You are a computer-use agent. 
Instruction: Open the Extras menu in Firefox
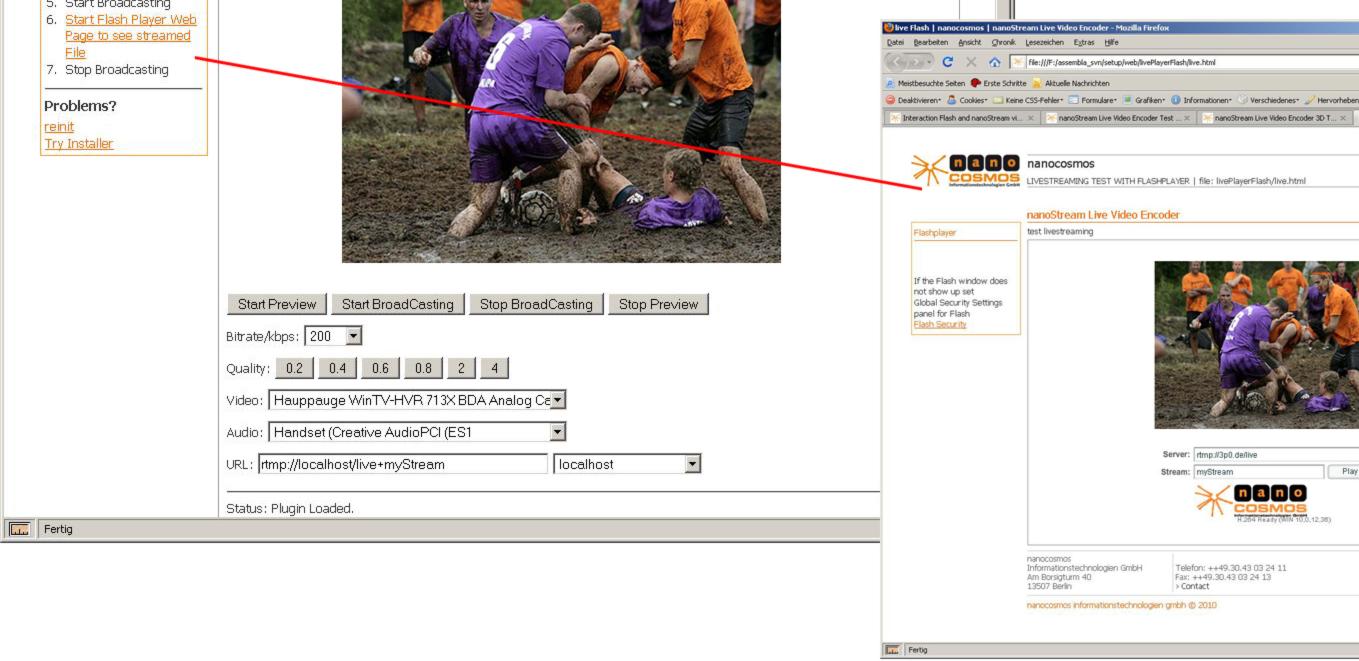[x=1086, y=42]
